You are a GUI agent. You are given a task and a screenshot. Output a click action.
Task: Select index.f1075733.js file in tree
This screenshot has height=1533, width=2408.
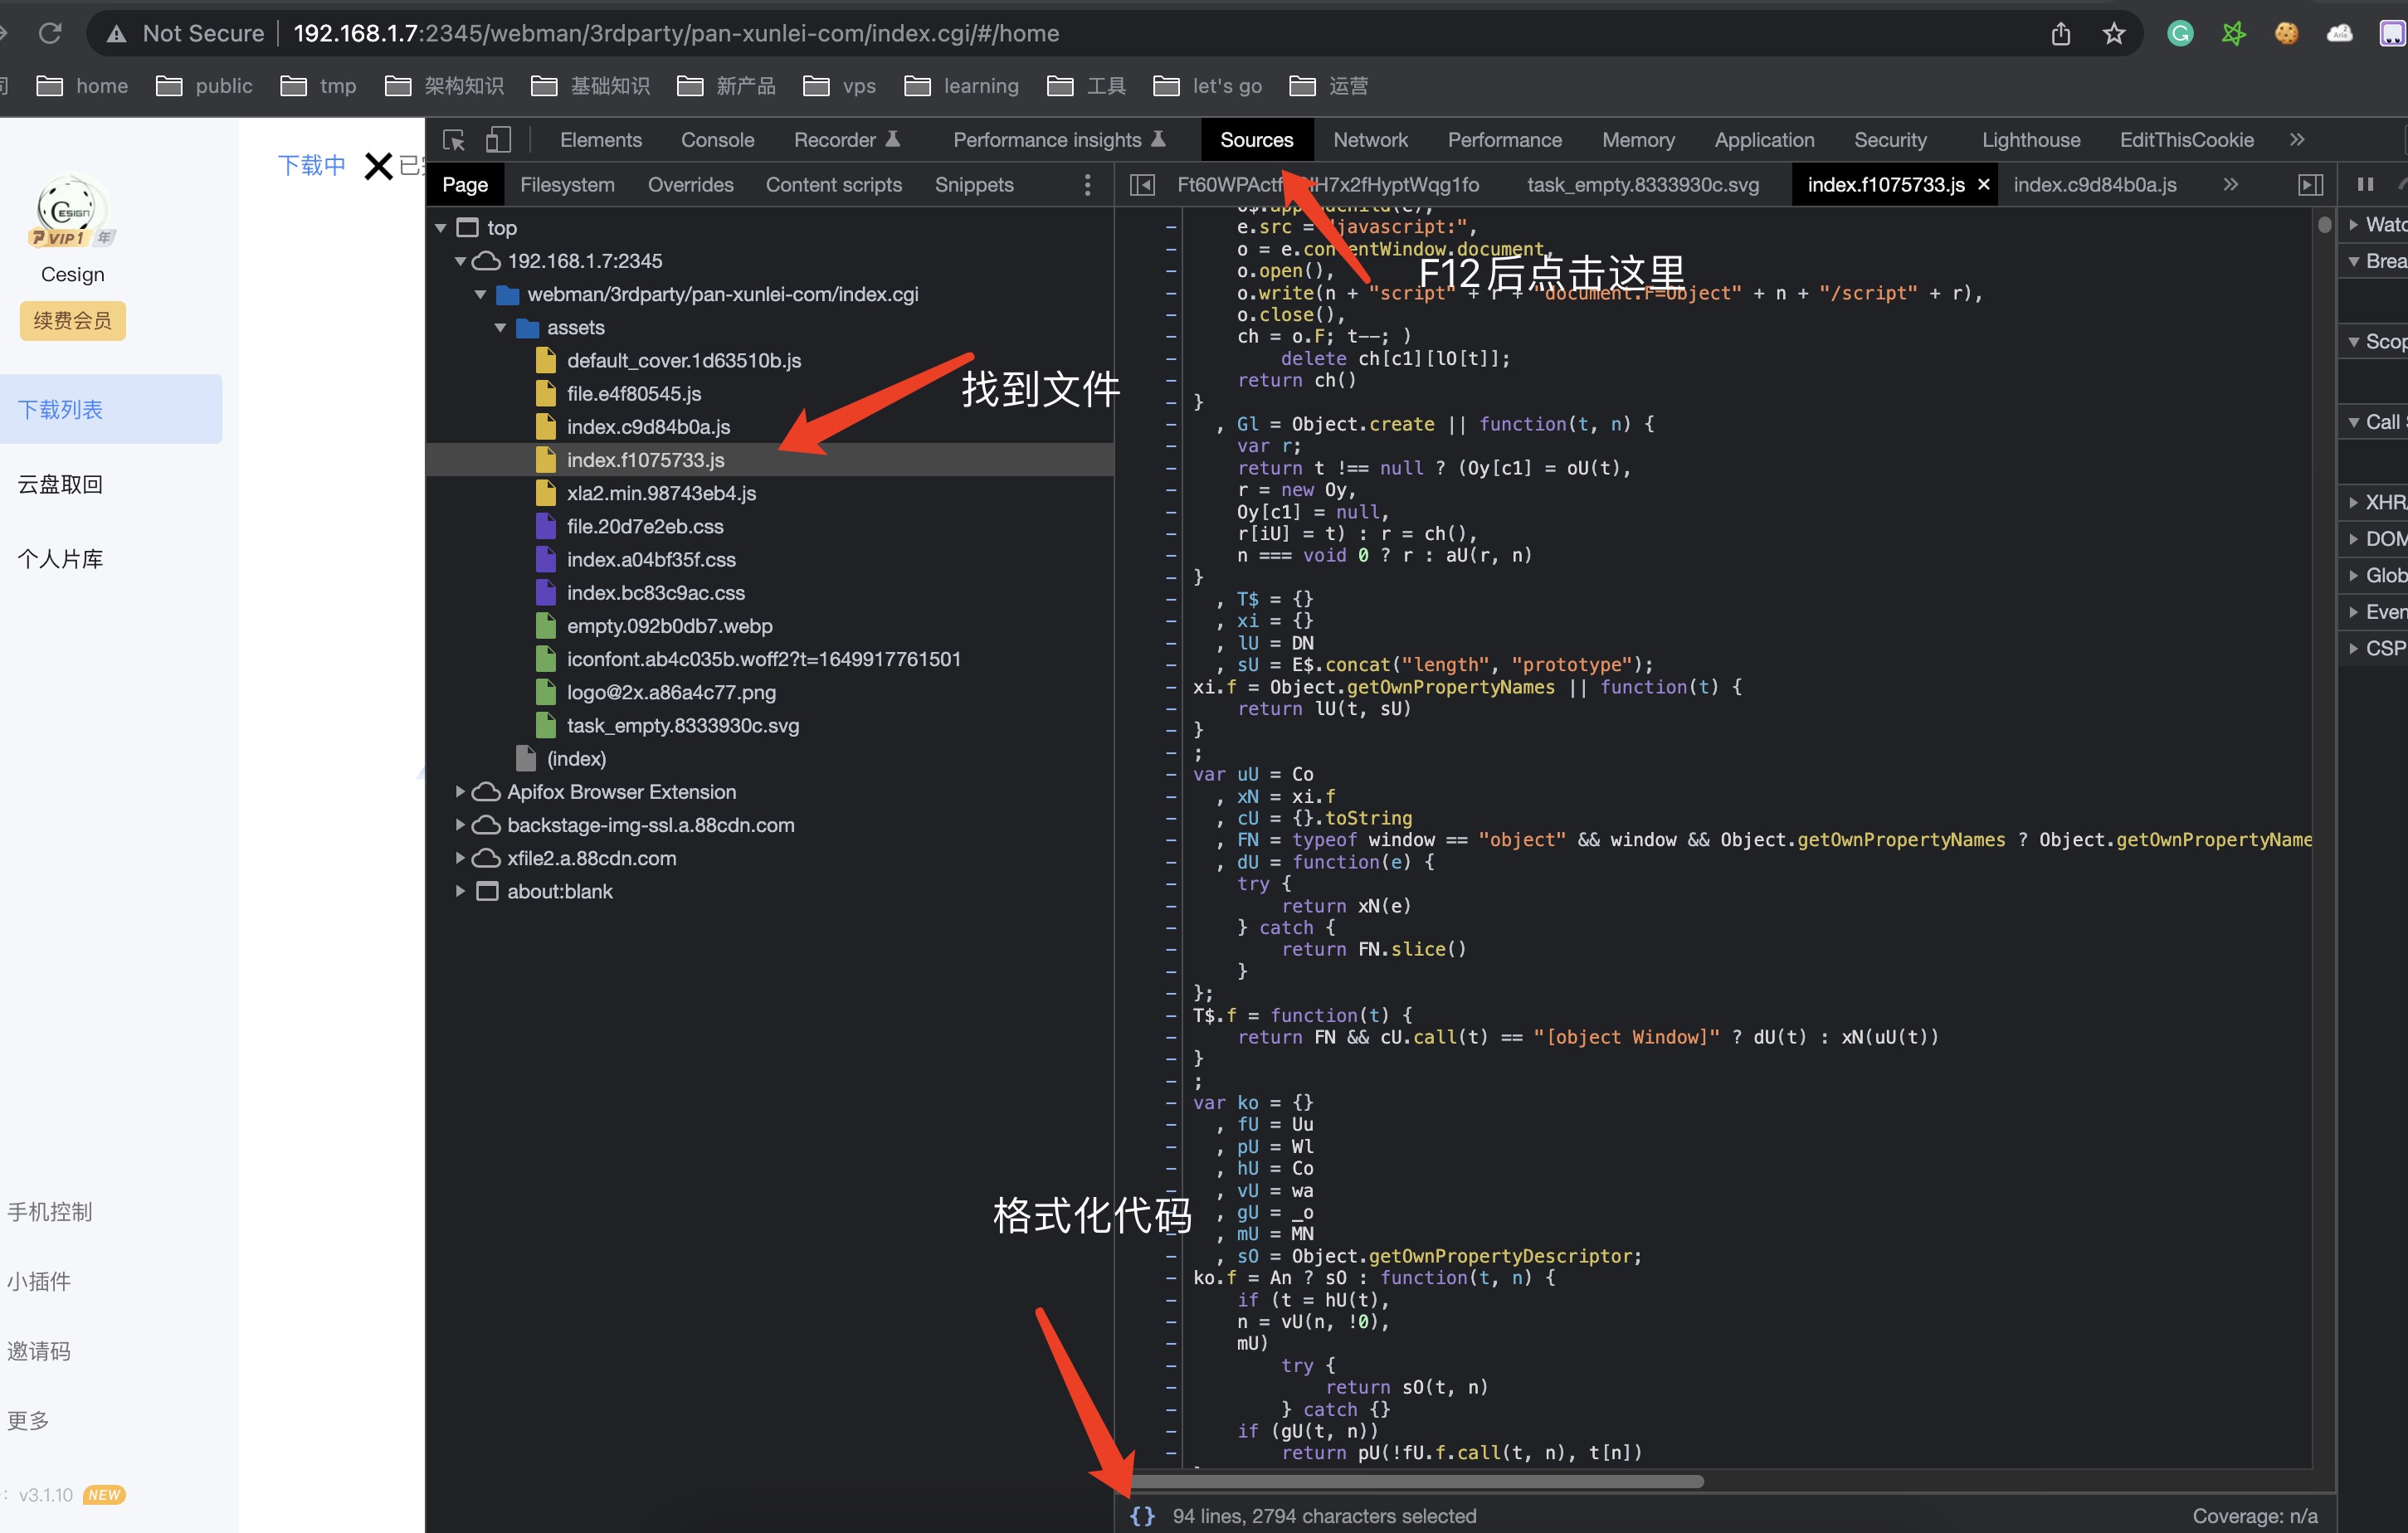point(647,460)
